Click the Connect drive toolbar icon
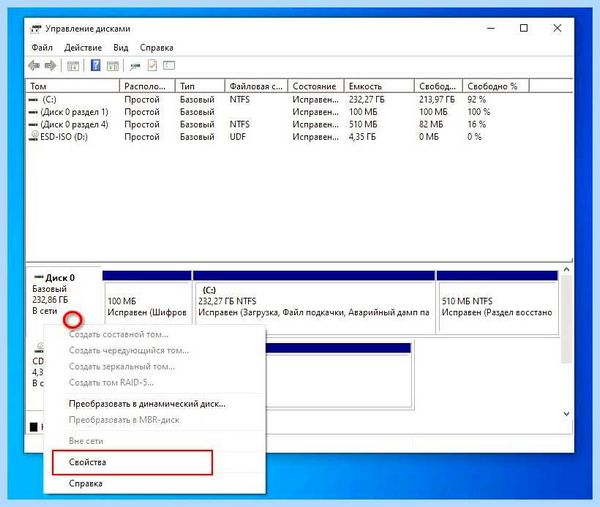 tap(135, 66)
